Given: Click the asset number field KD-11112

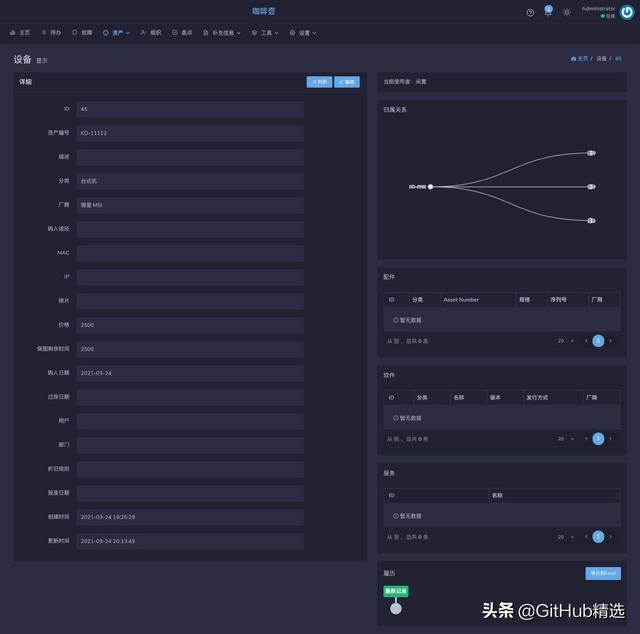Looking at the screenshot, I should tap(190, 133).
